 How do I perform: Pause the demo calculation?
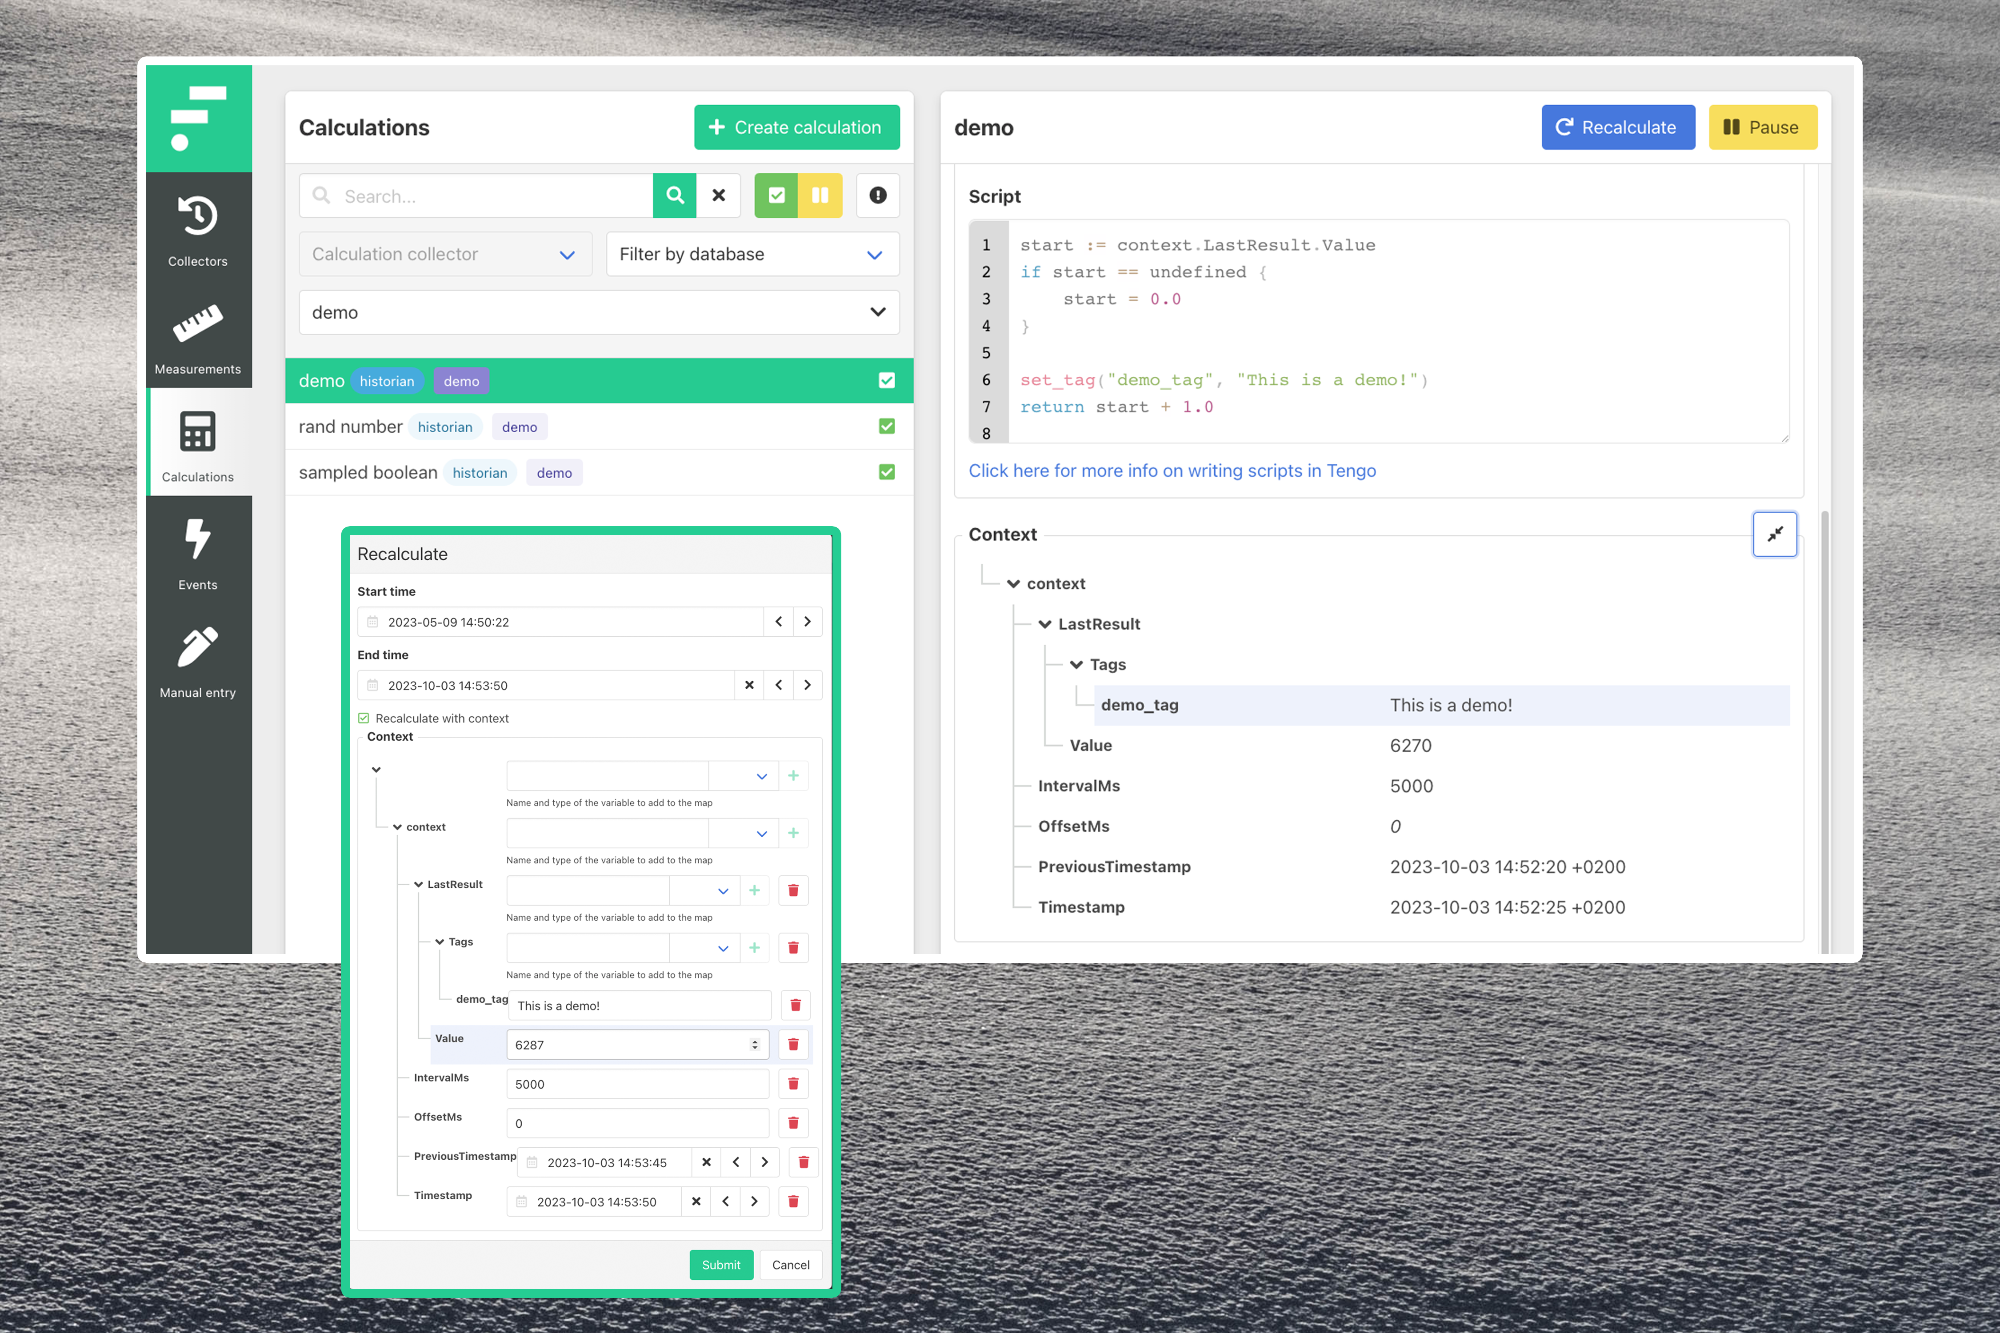pyautogui.click(x=1762, y=127)
